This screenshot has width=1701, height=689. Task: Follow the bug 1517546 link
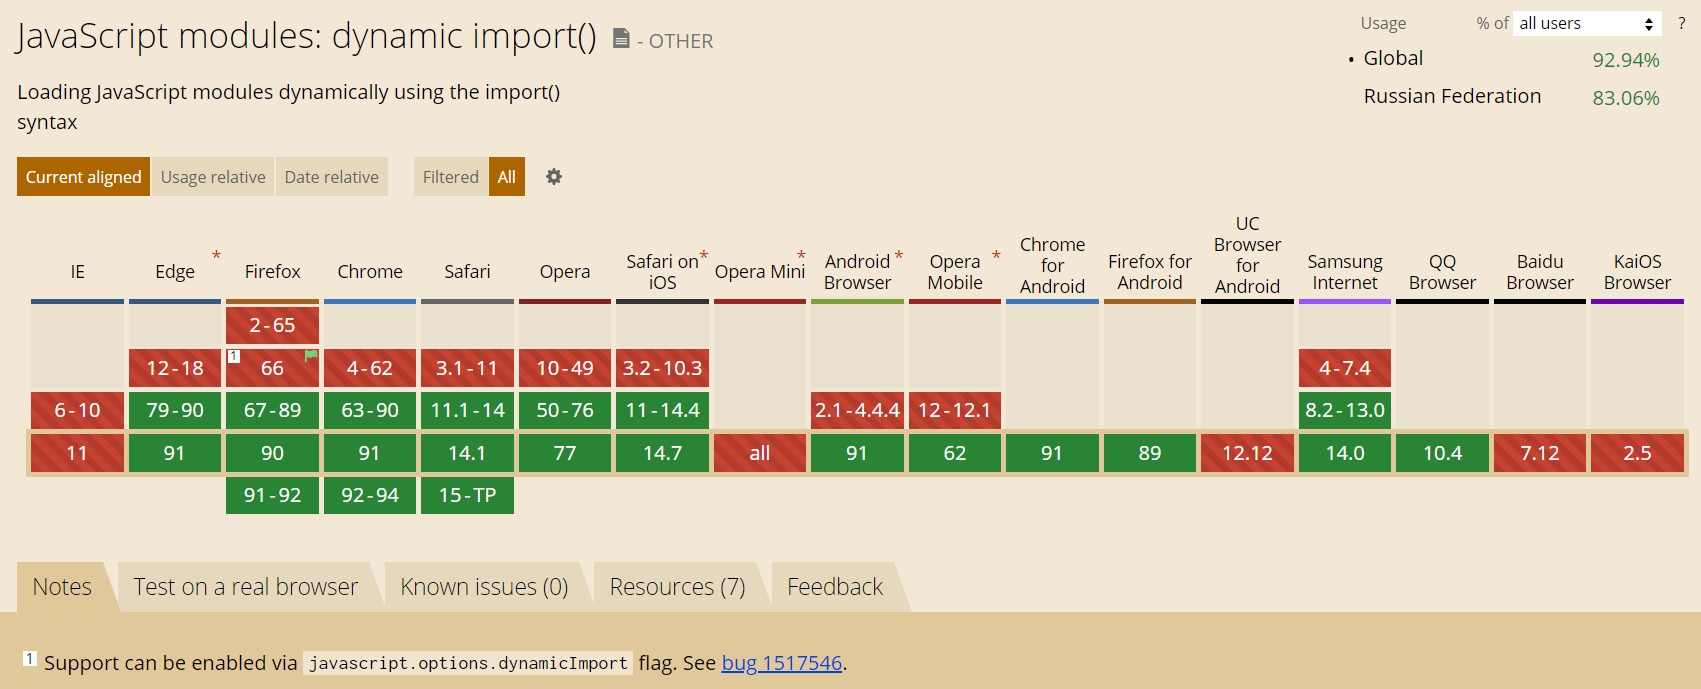click(x=782, y=663)
